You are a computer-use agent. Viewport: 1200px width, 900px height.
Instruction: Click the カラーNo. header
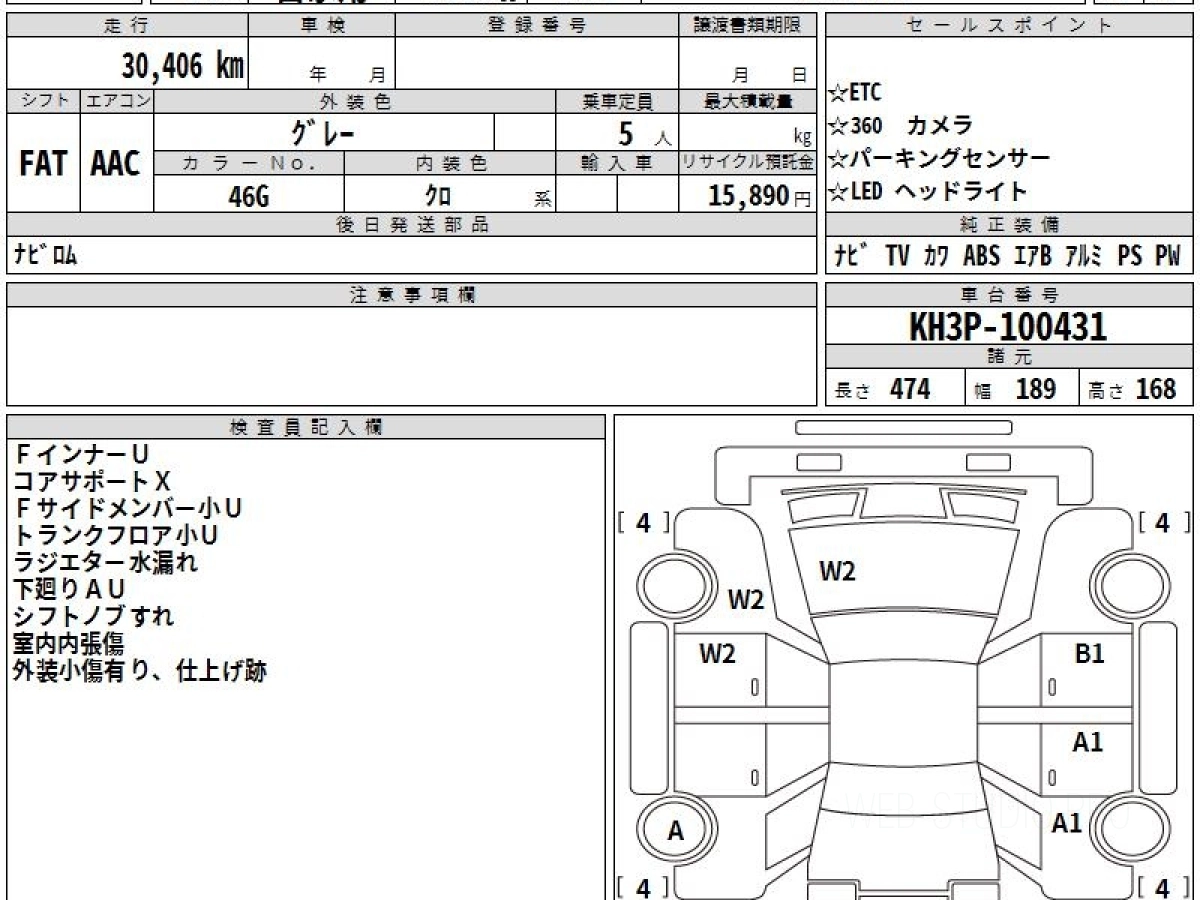[249, 163]
